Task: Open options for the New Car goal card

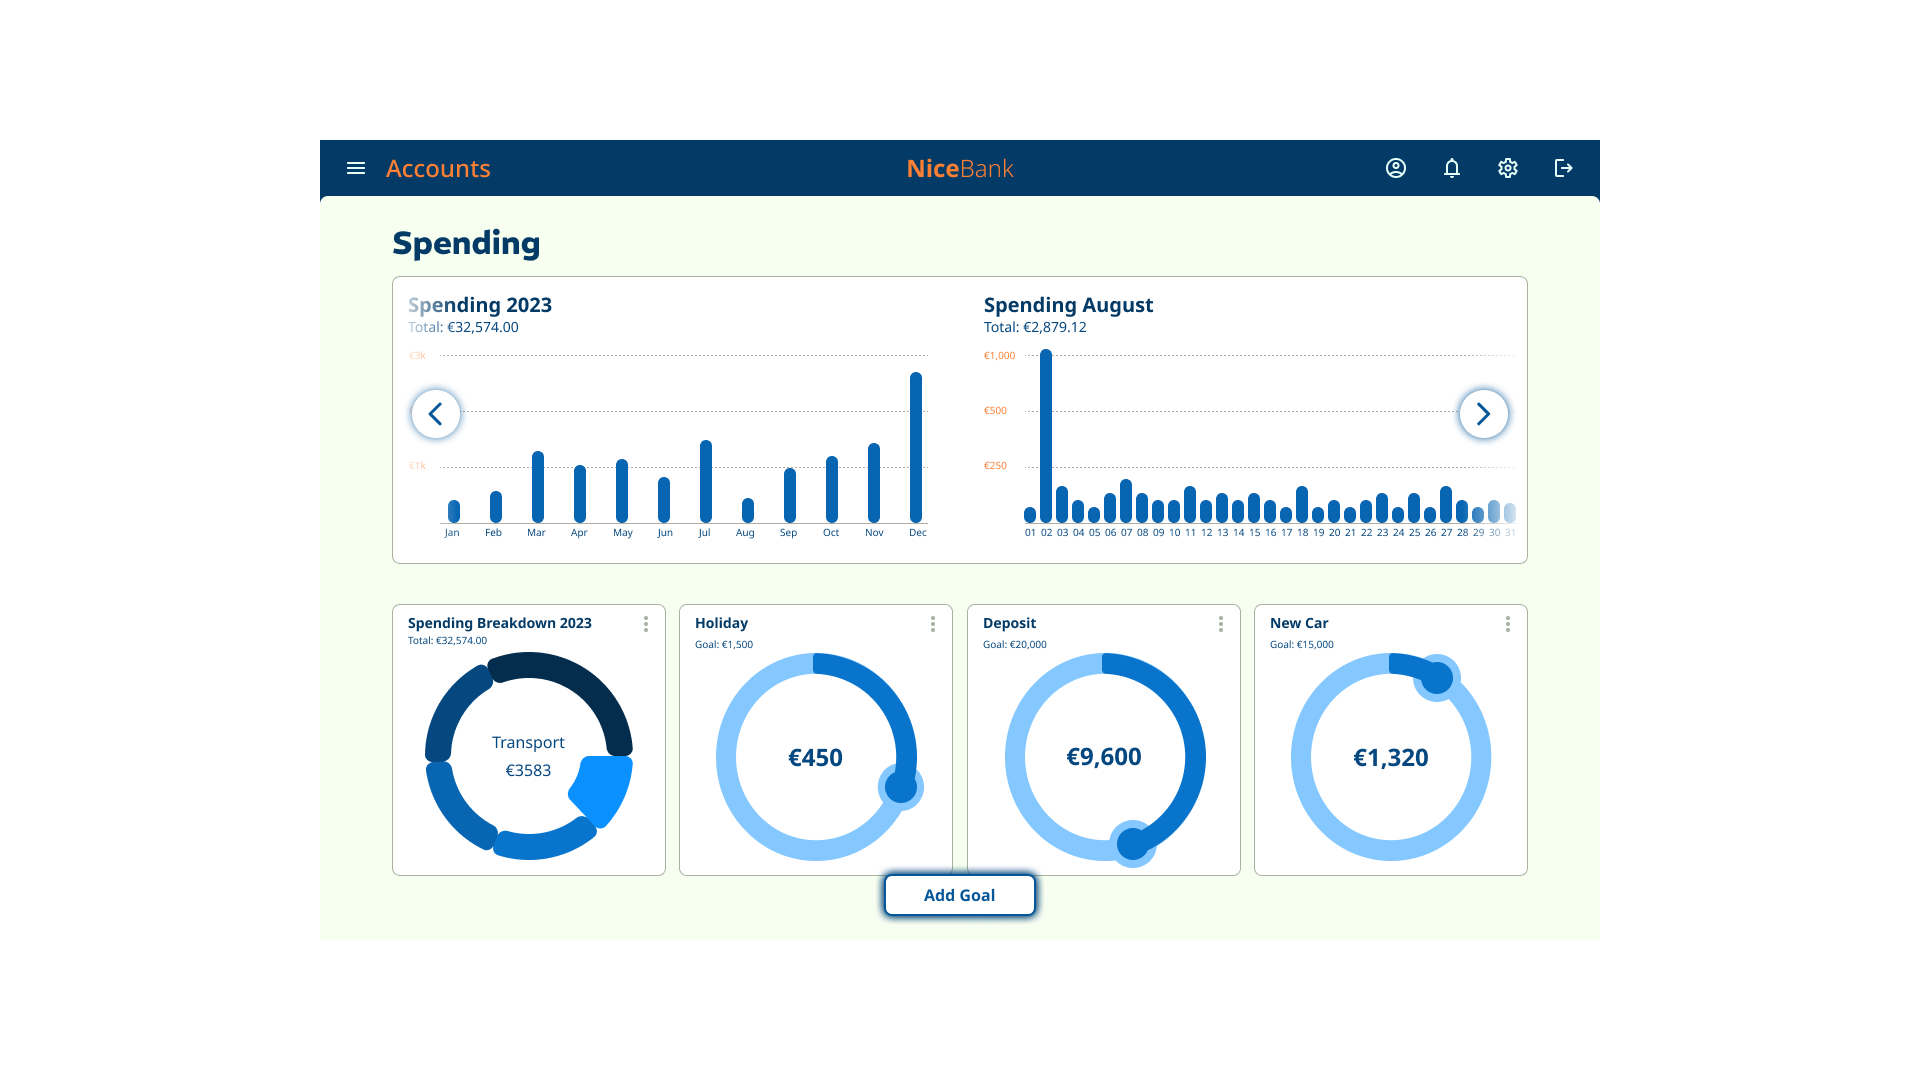Action: (x=1508, y=623)
